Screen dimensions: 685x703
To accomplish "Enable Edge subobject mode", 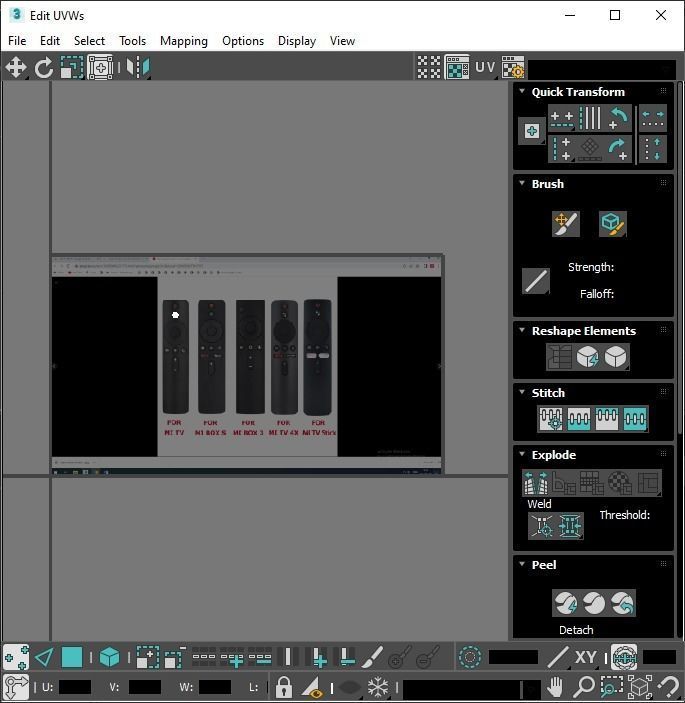I will (44, 657).
